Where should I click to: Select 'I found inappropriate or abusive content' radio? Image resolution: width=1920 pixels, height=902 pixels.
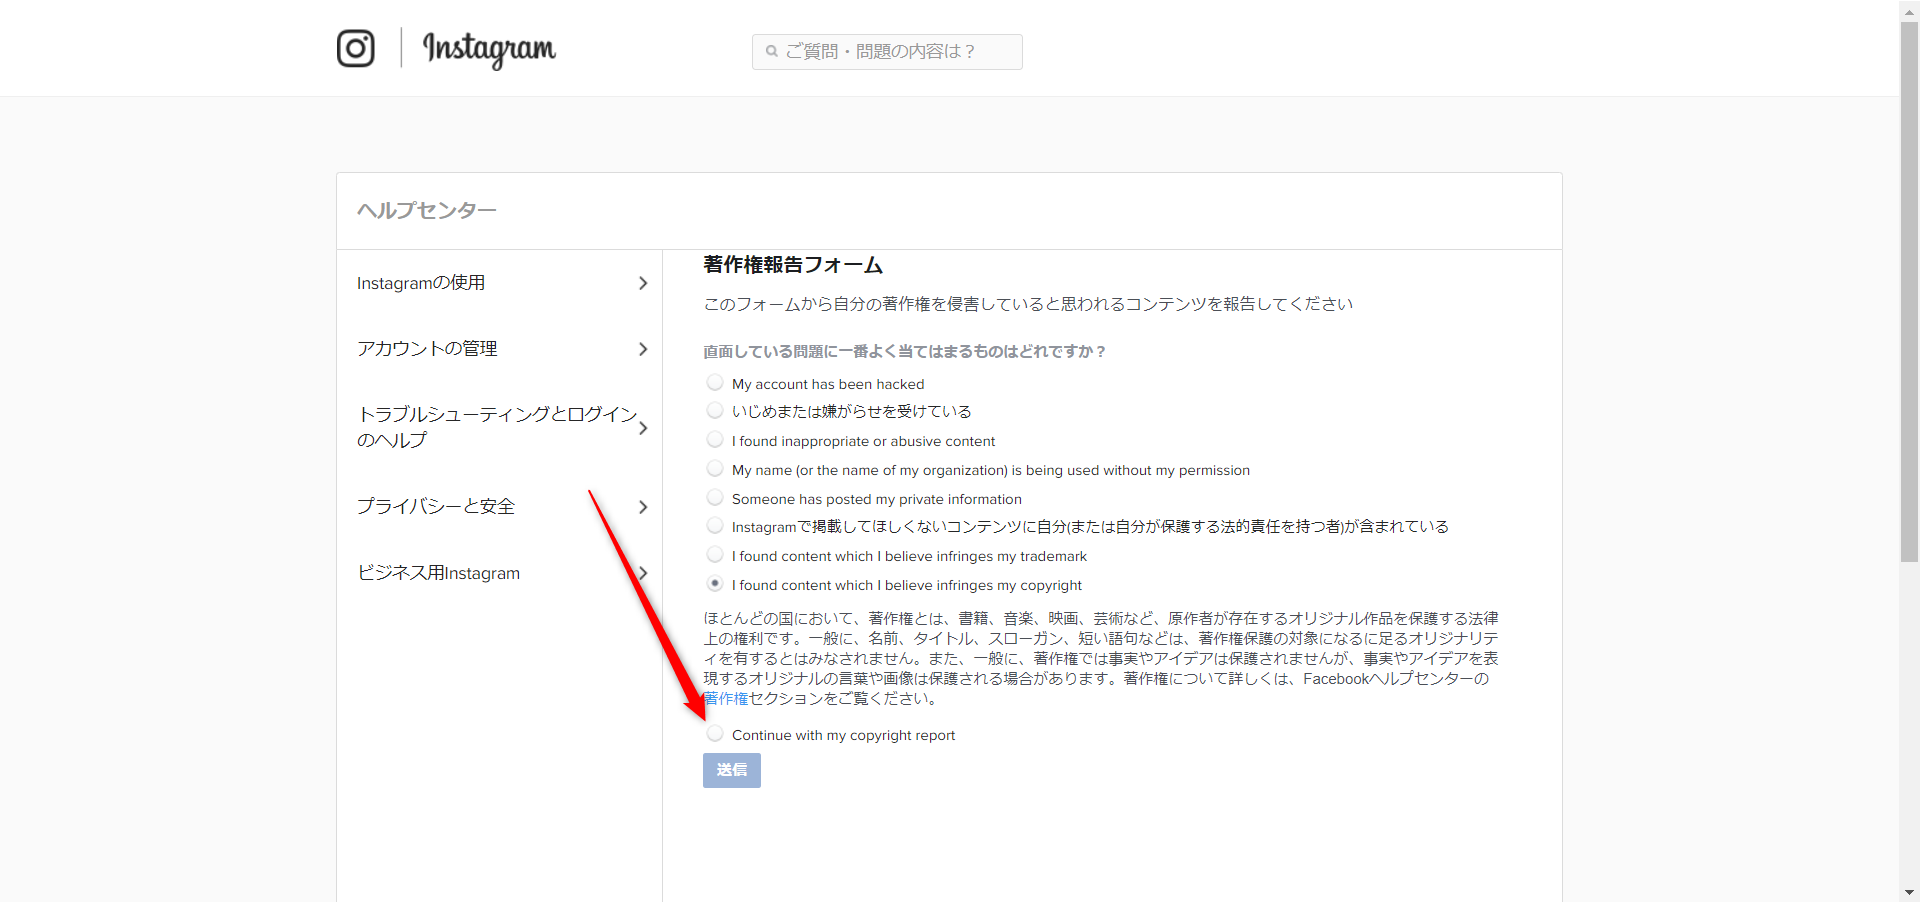coord(715,440)
